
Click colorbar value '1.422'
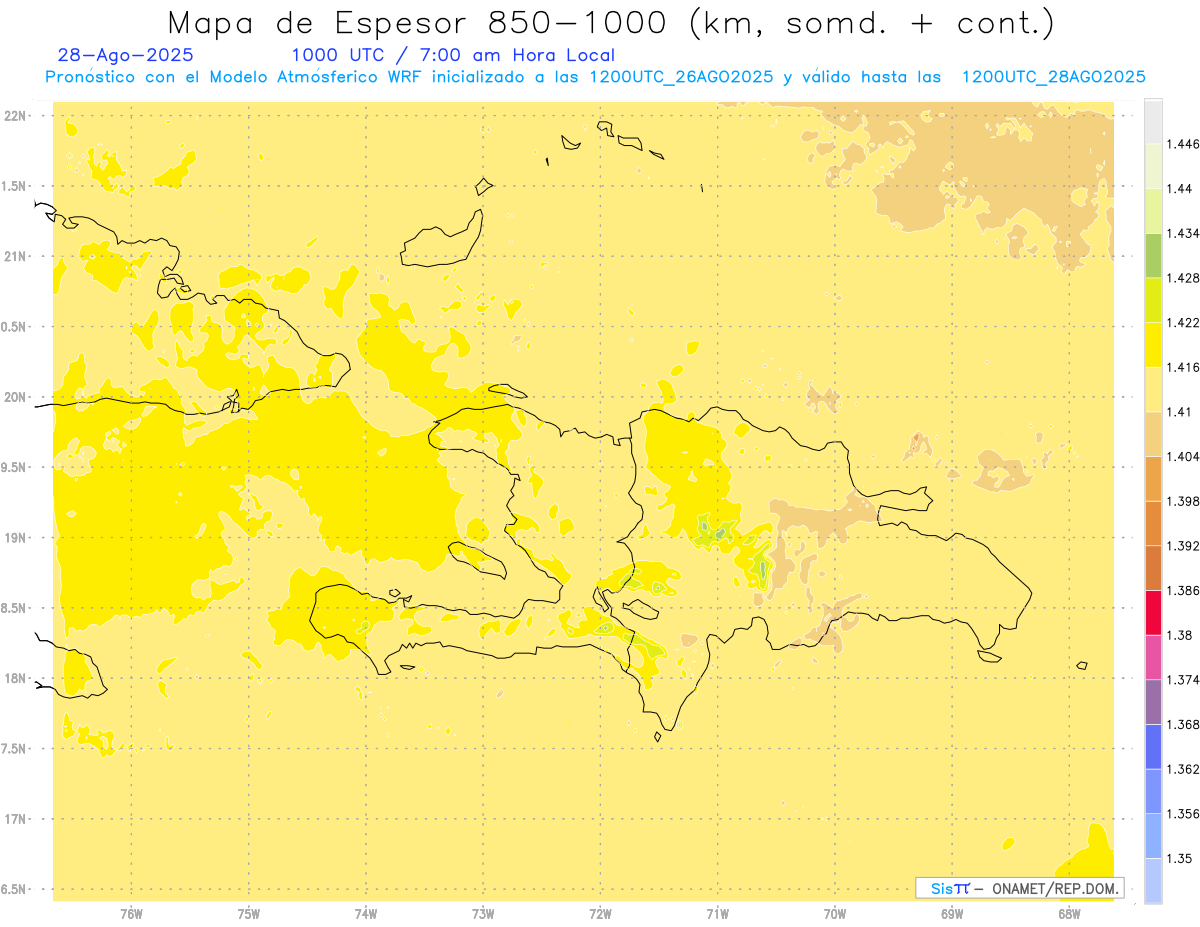(x=1183, y=323)
